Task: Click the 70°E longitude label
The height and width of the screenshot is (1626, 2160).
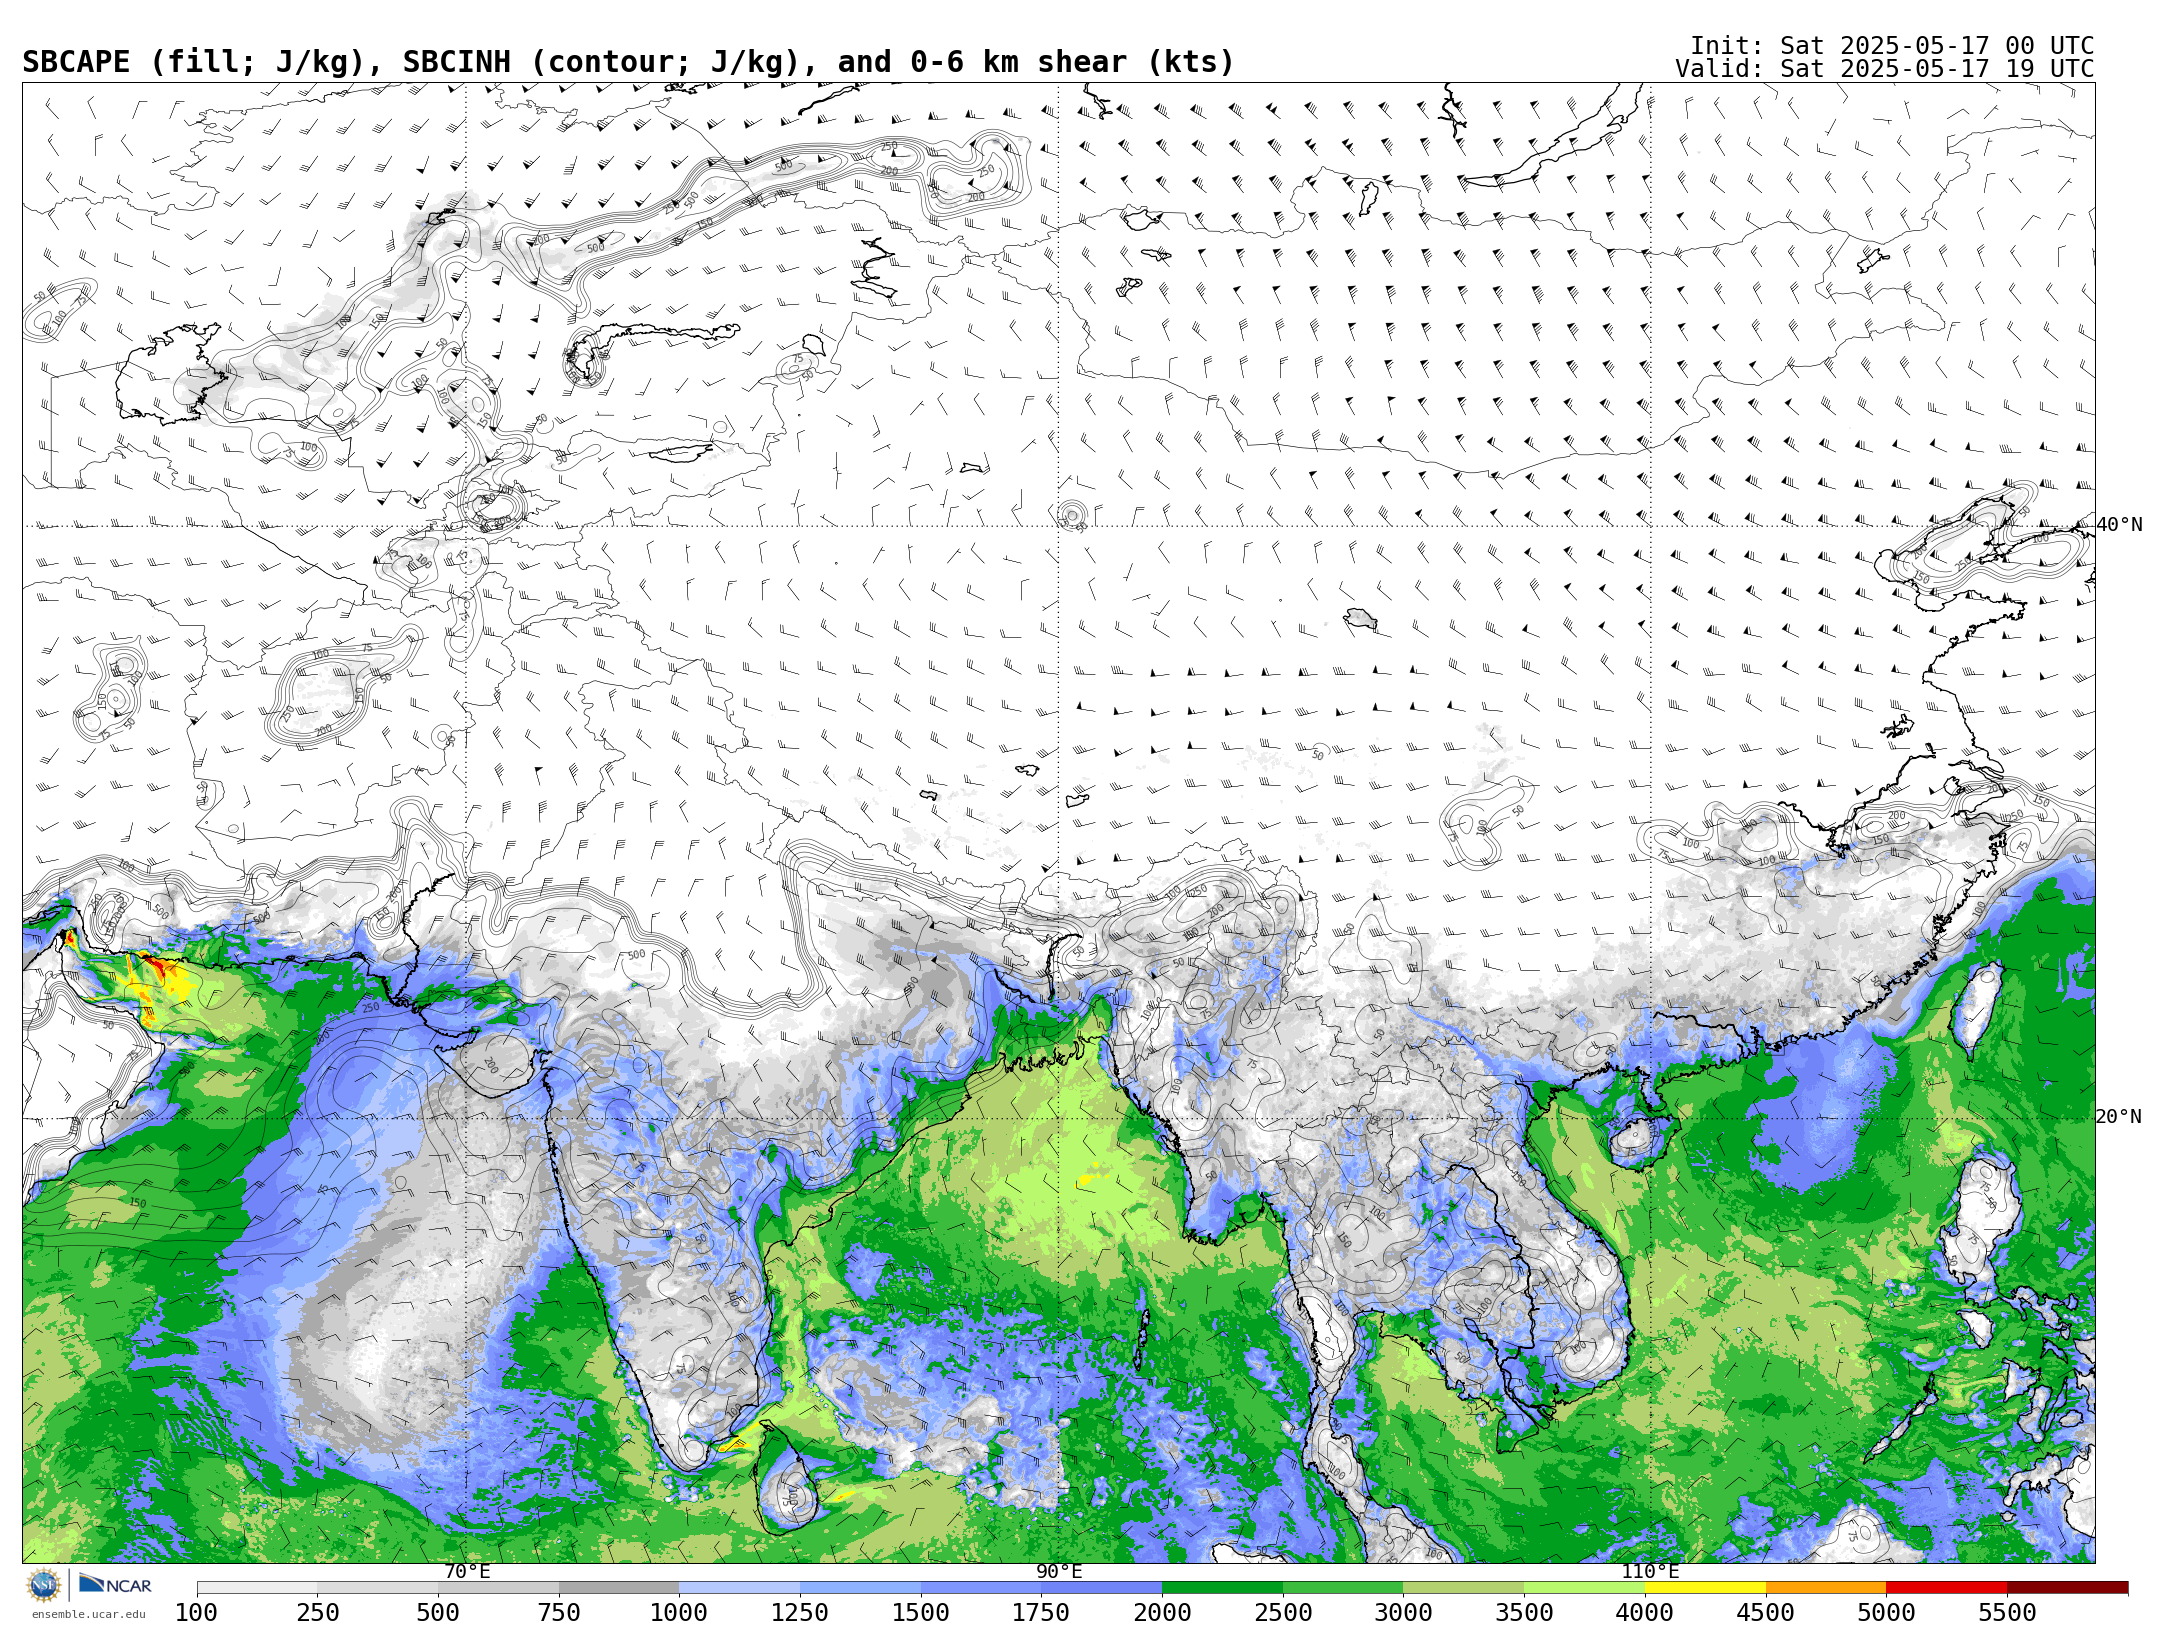Action: 467,1572
